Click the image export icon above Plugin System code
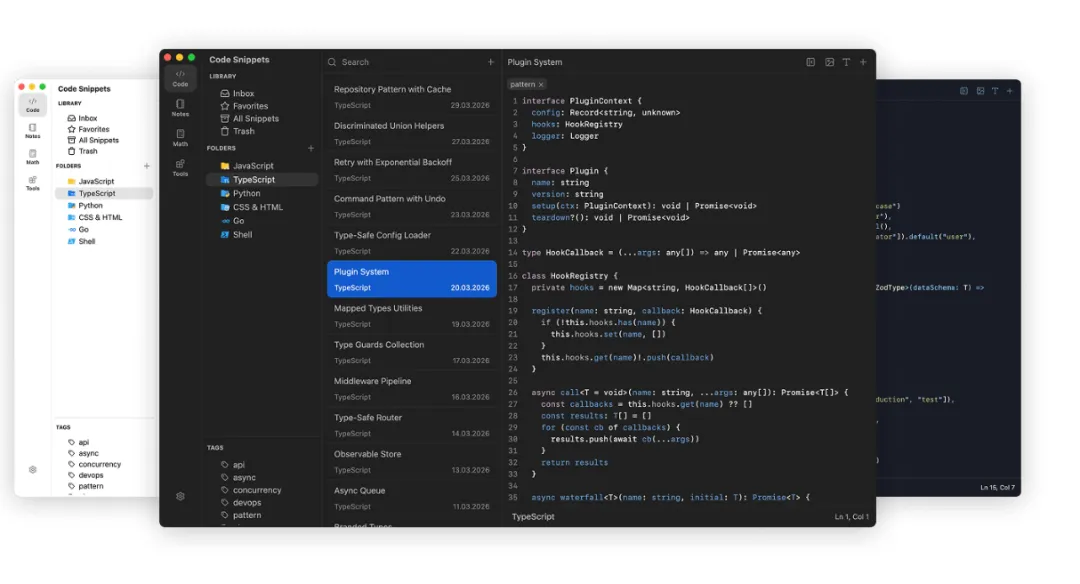Screen dimensions: 1080x584 [829, 62]
